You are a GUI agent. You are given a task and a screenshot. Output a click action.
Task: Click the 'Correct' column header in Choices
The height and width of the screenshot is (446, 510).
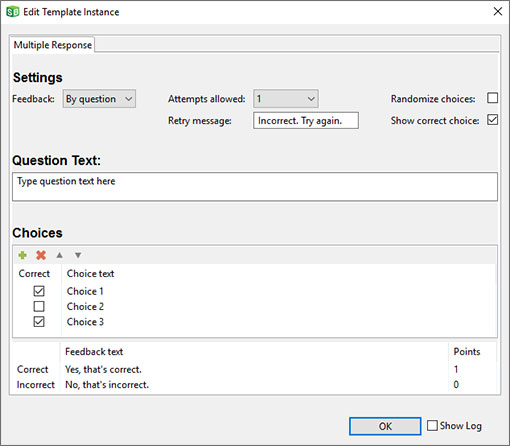coord(34,273)
